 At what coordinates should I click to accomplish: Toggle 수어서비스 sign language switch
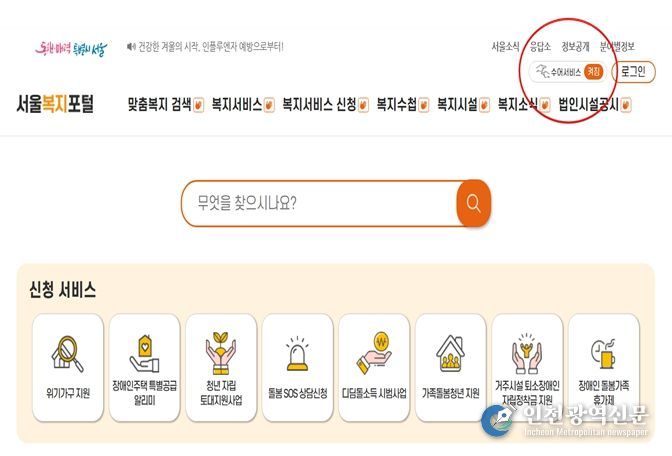point(594,72)
